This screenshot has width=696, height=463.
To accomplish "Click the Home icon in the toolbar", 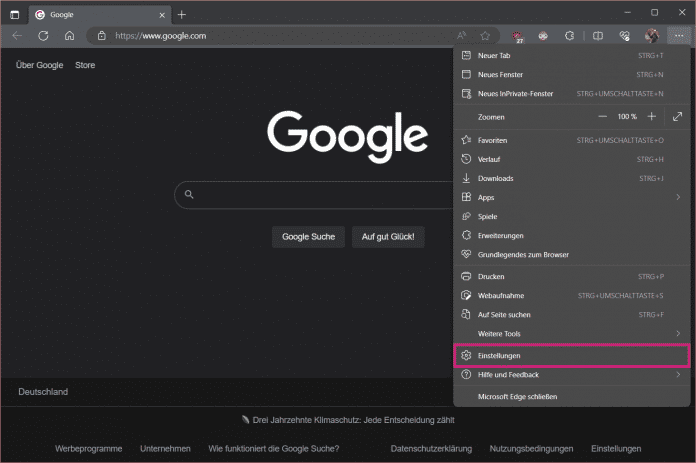I will (x=69, y=35).
